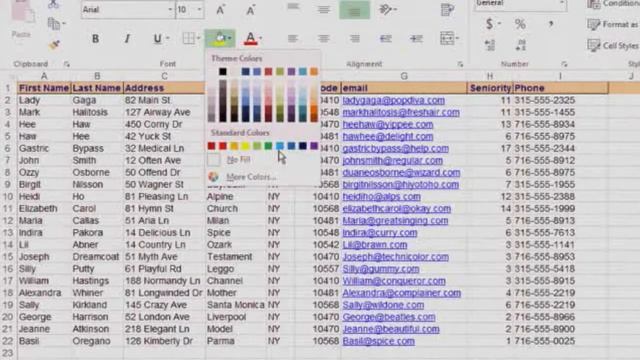Apply Accounting dollar number format
The image size is (640, 360).
489,24
